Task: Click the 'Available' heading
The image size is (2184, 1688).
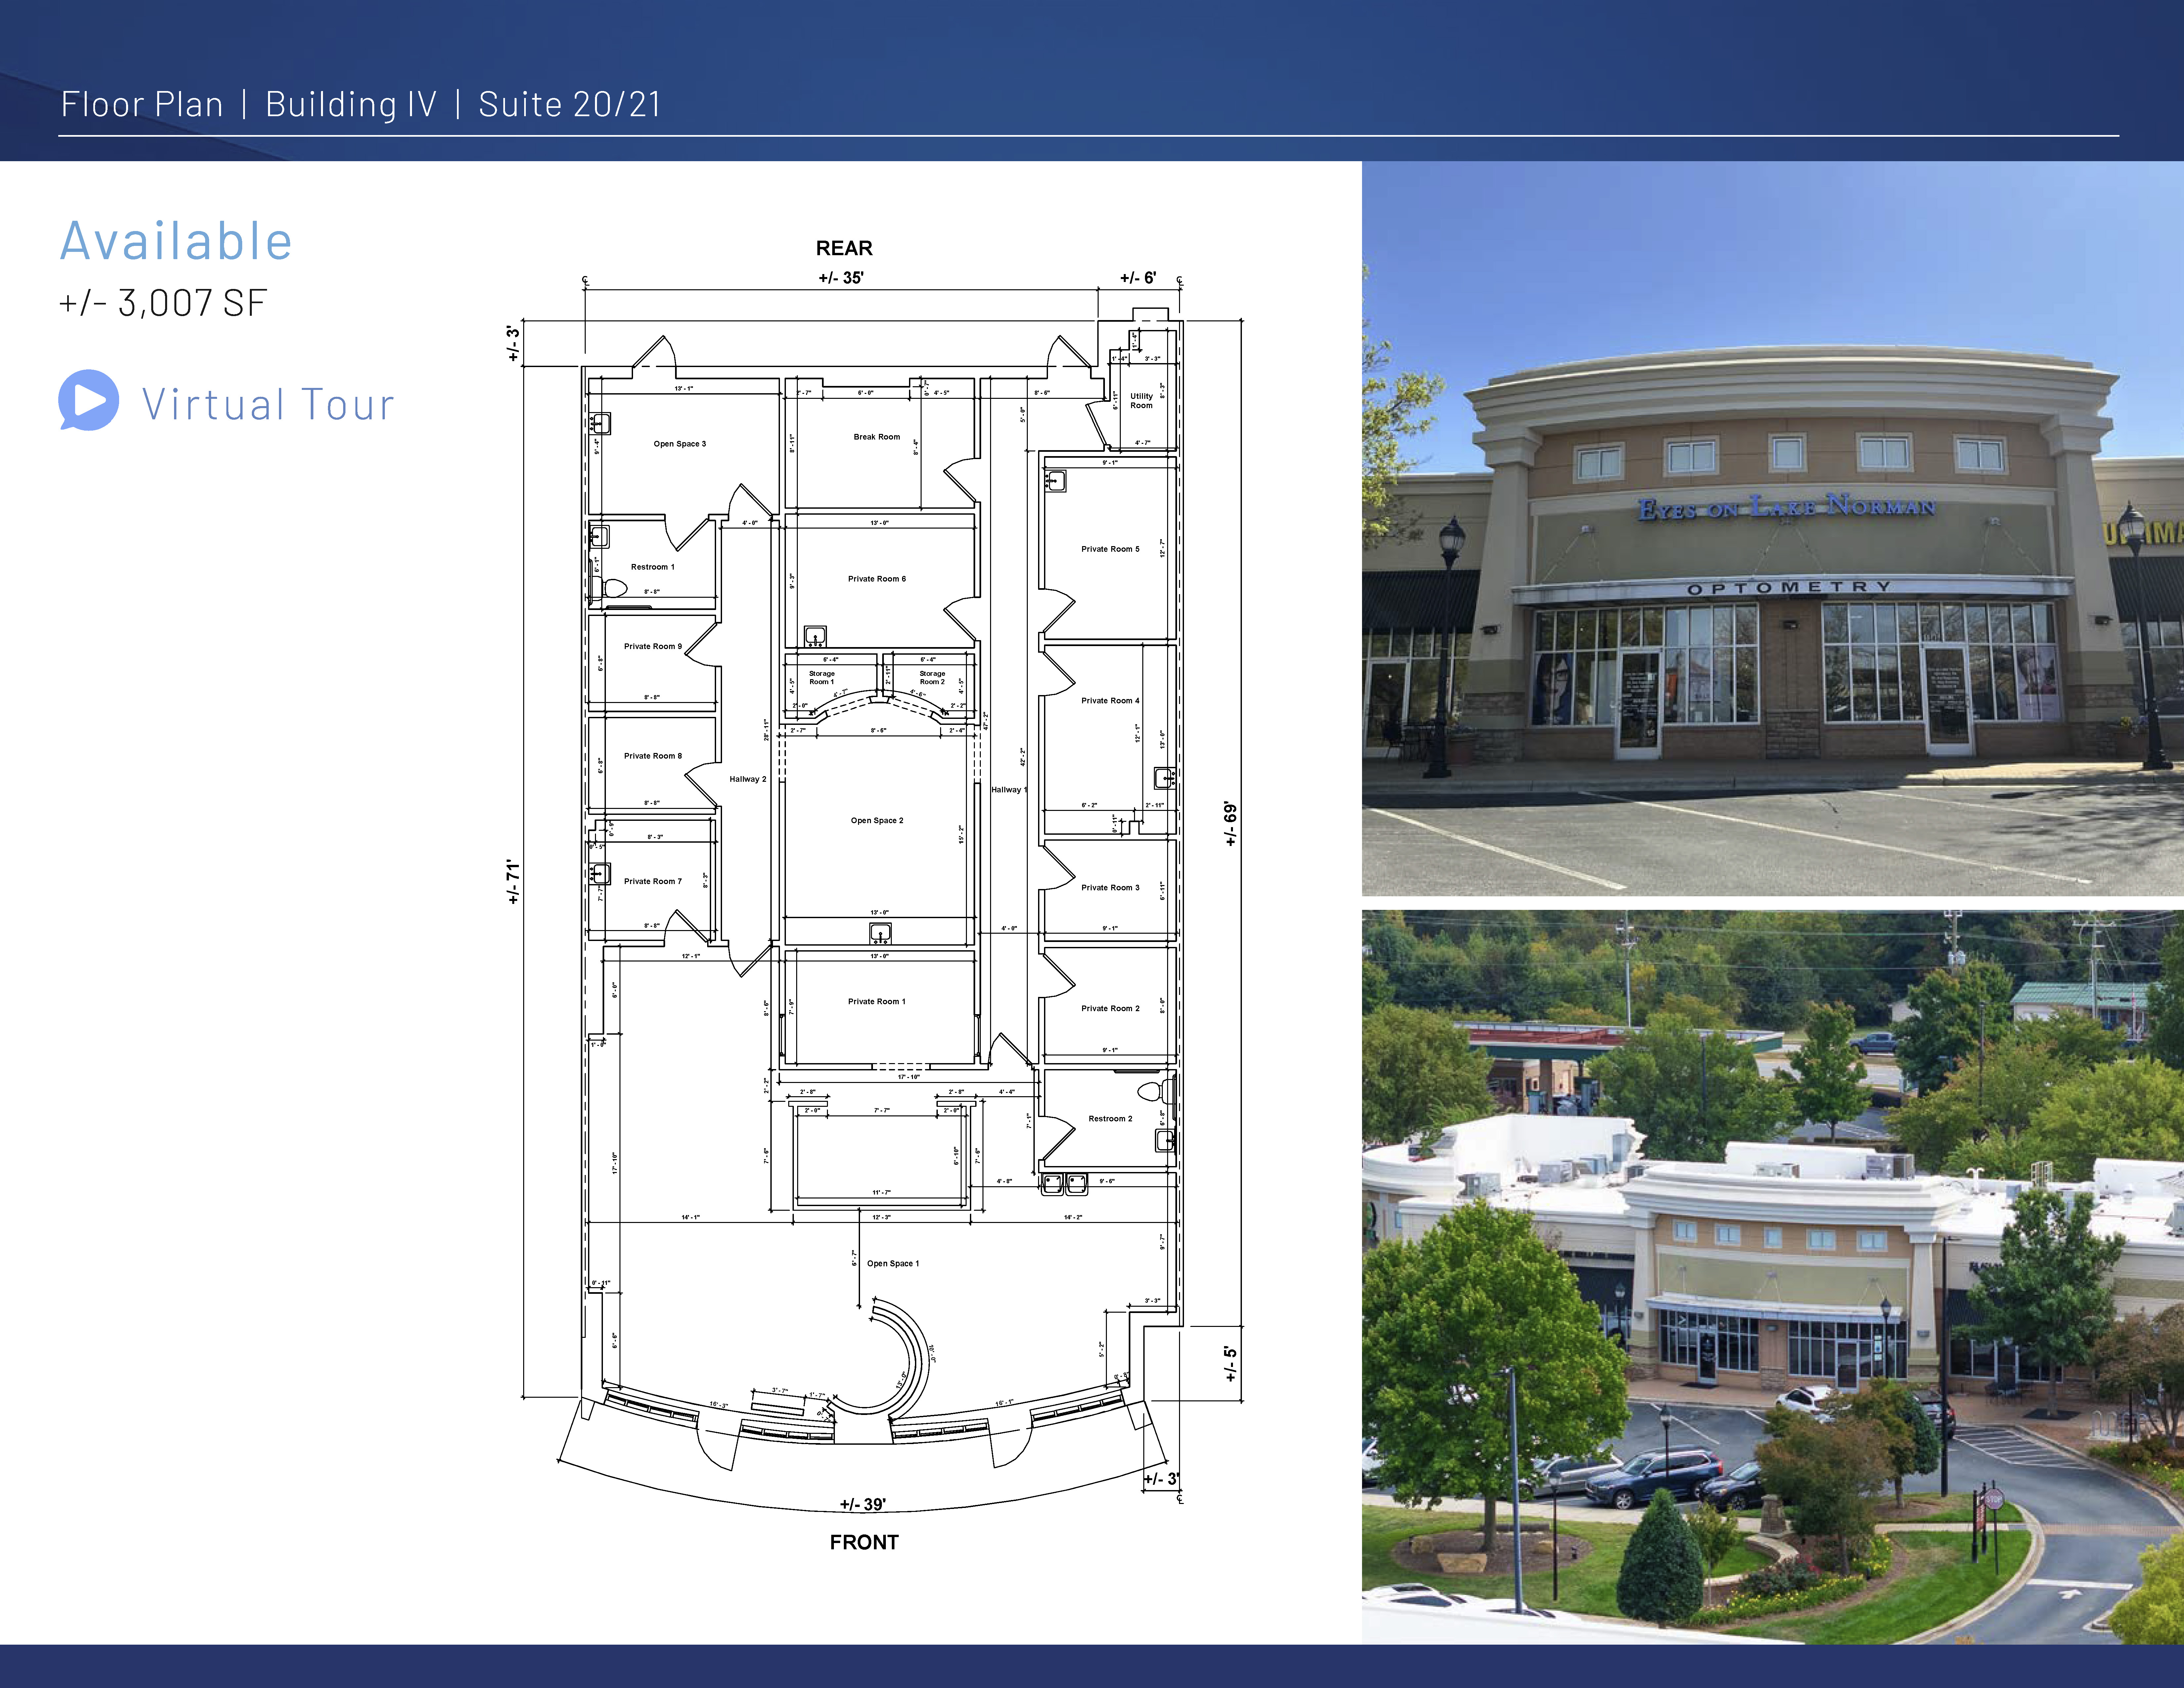Action: (176, 241)
